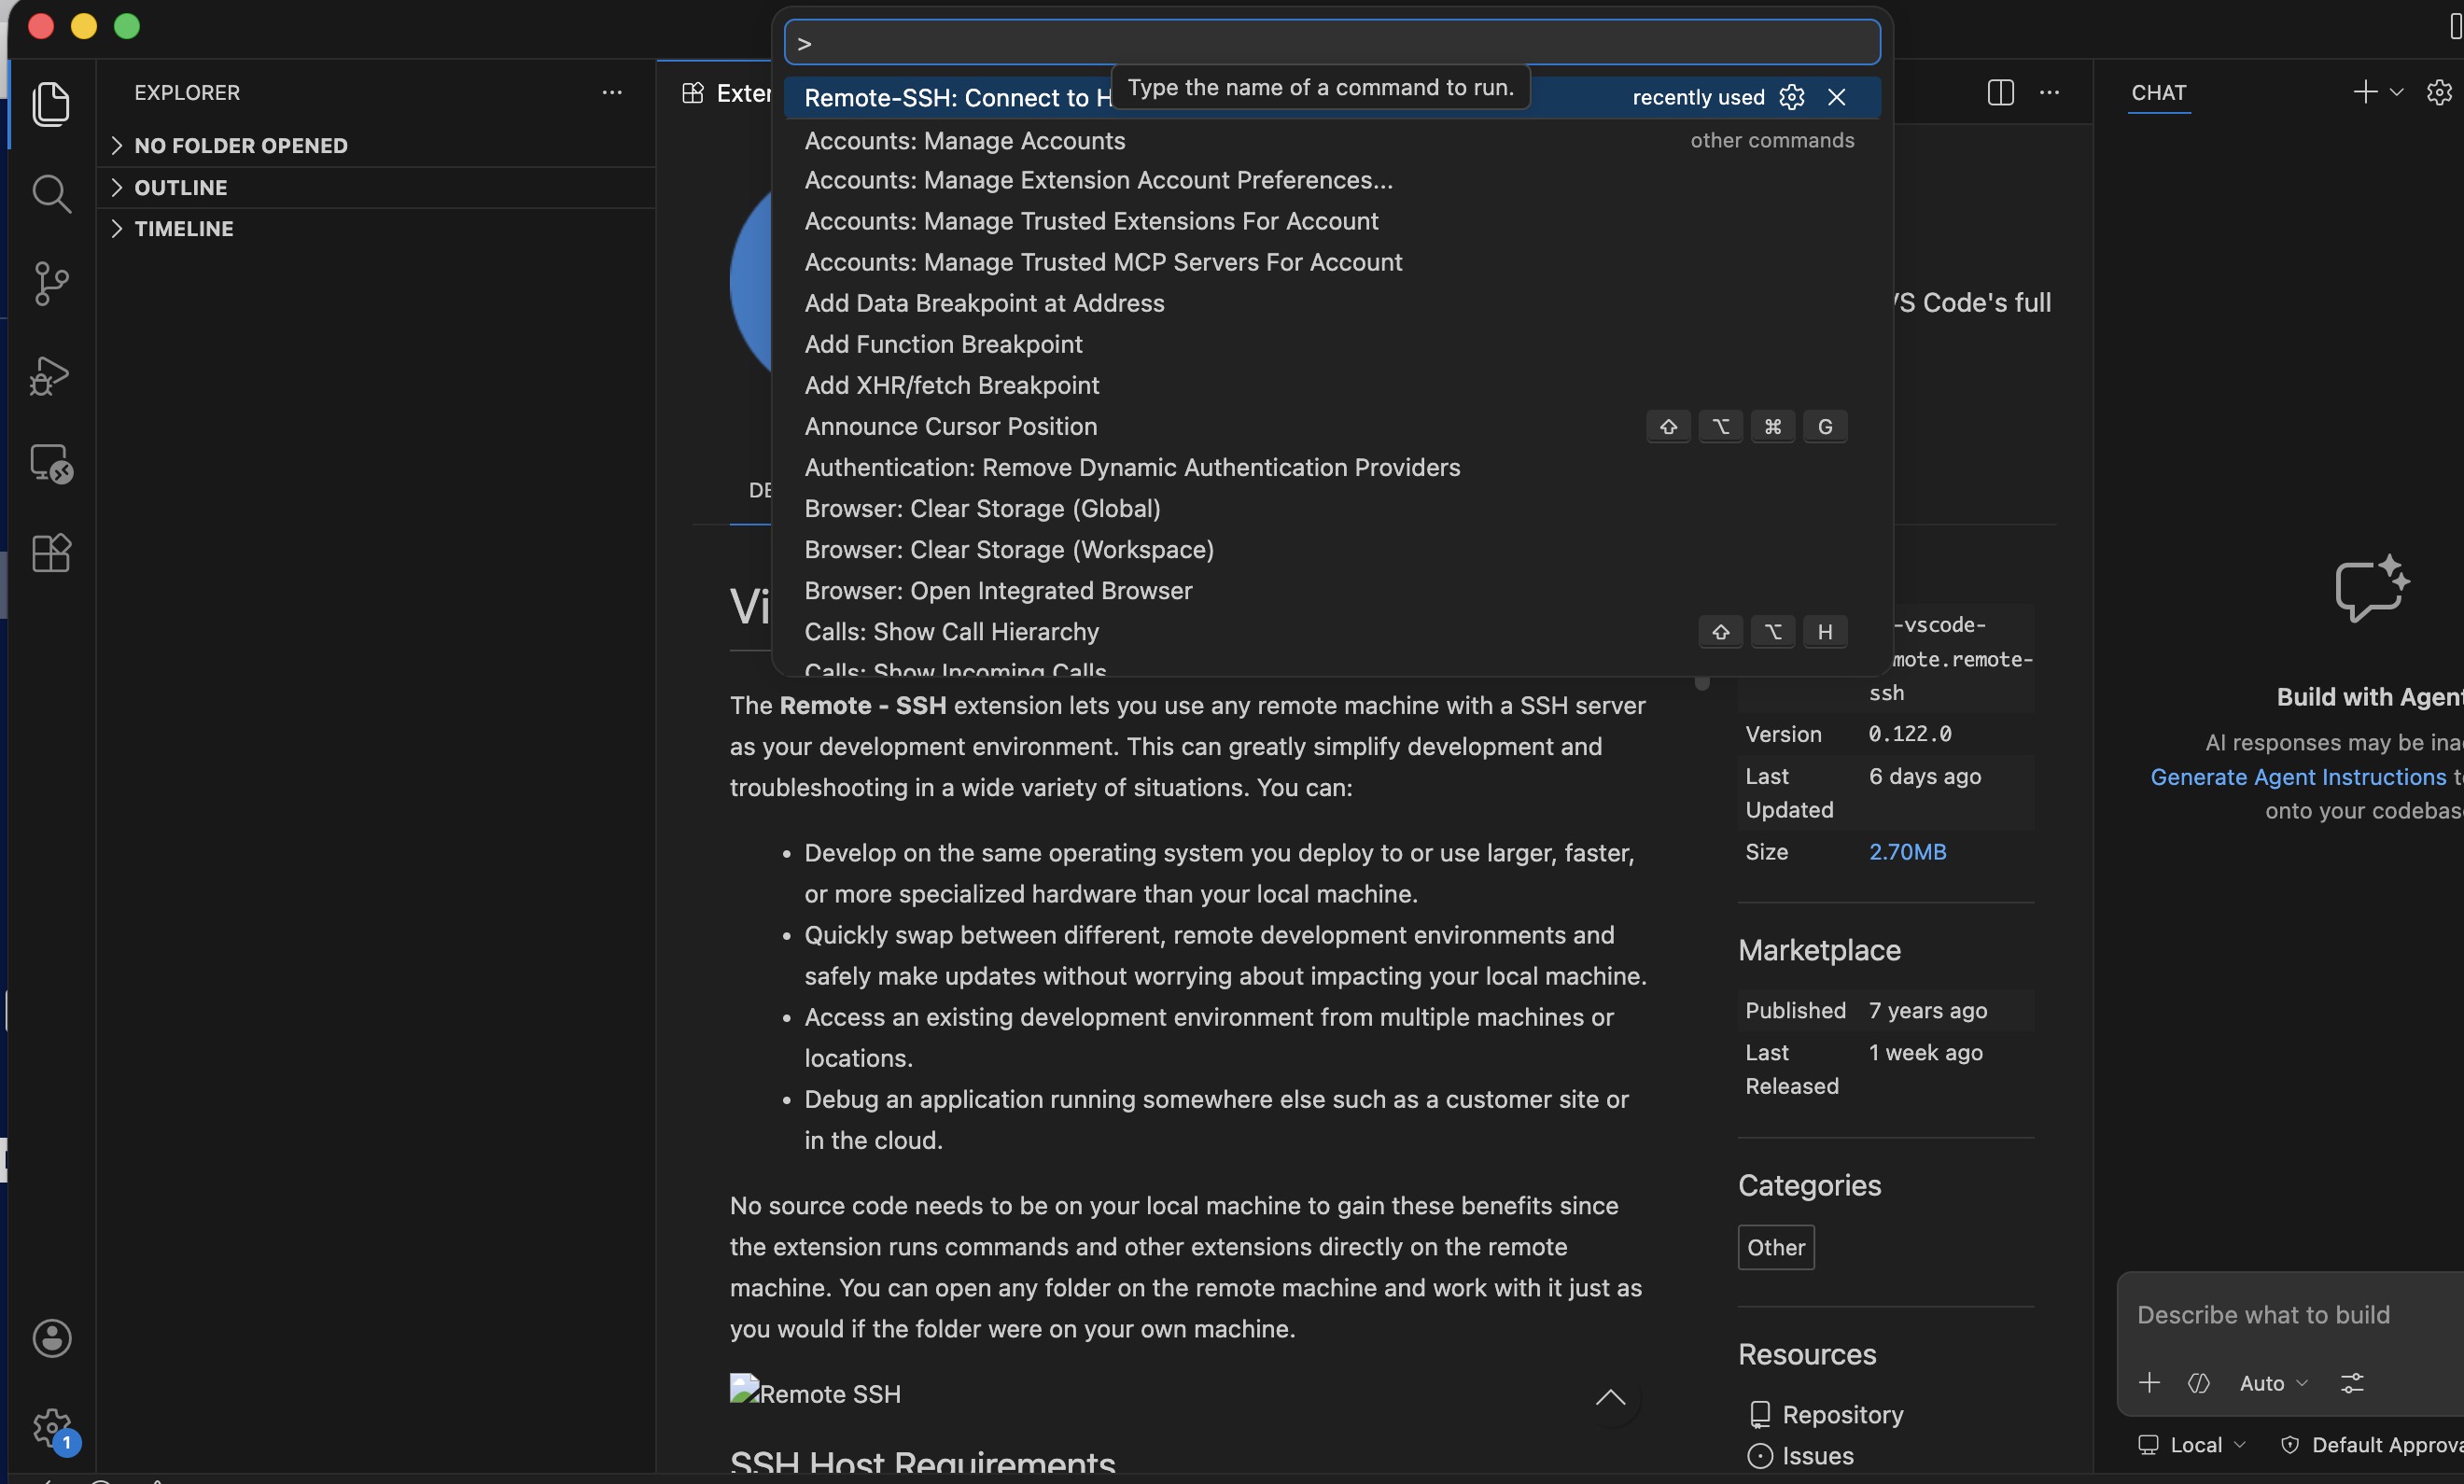Expand the Outline section
This screenshot has width=2464, height=1484.
pos(378,188)
